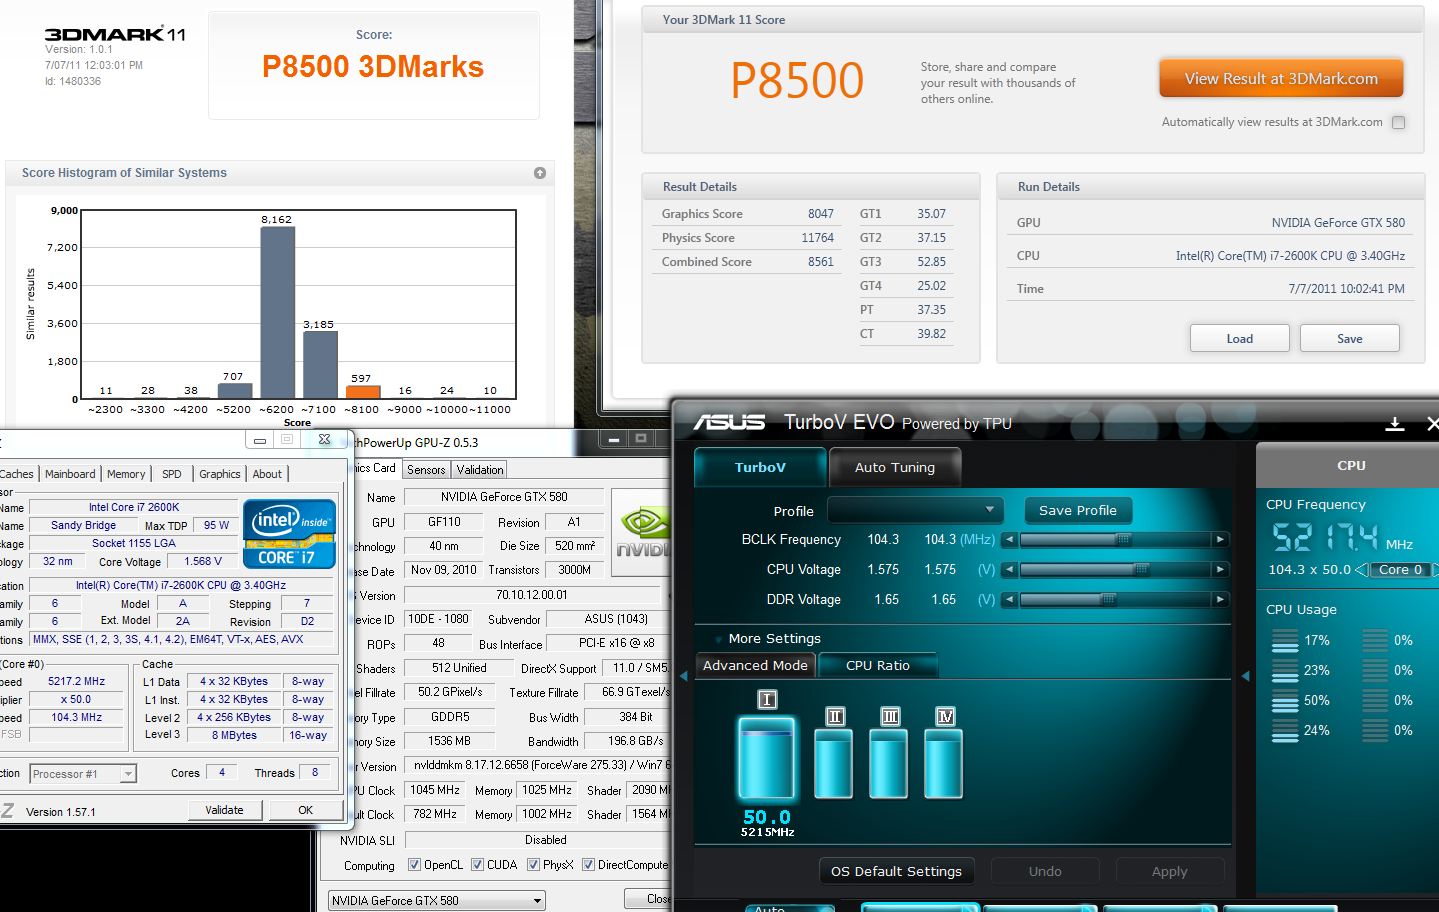Click the ASUS logo in TurboV EVO
The height and width of the screenshot is (912, 1439).
(x=730, y=423)
